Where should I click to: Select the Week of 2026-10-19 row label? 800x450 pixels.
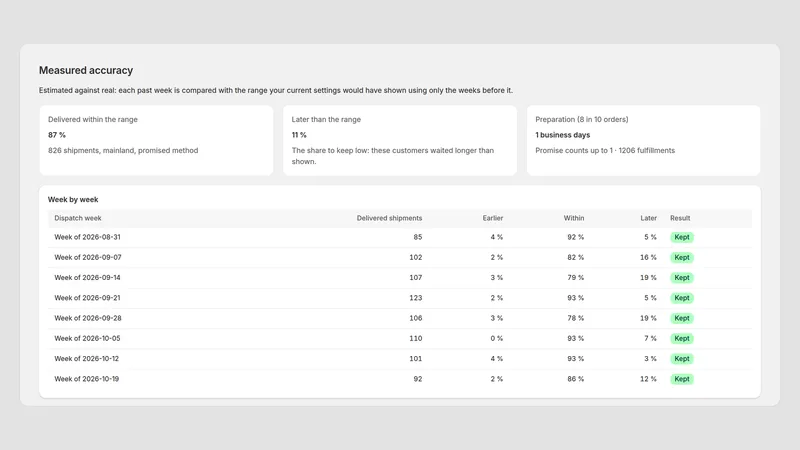point(86,379)
